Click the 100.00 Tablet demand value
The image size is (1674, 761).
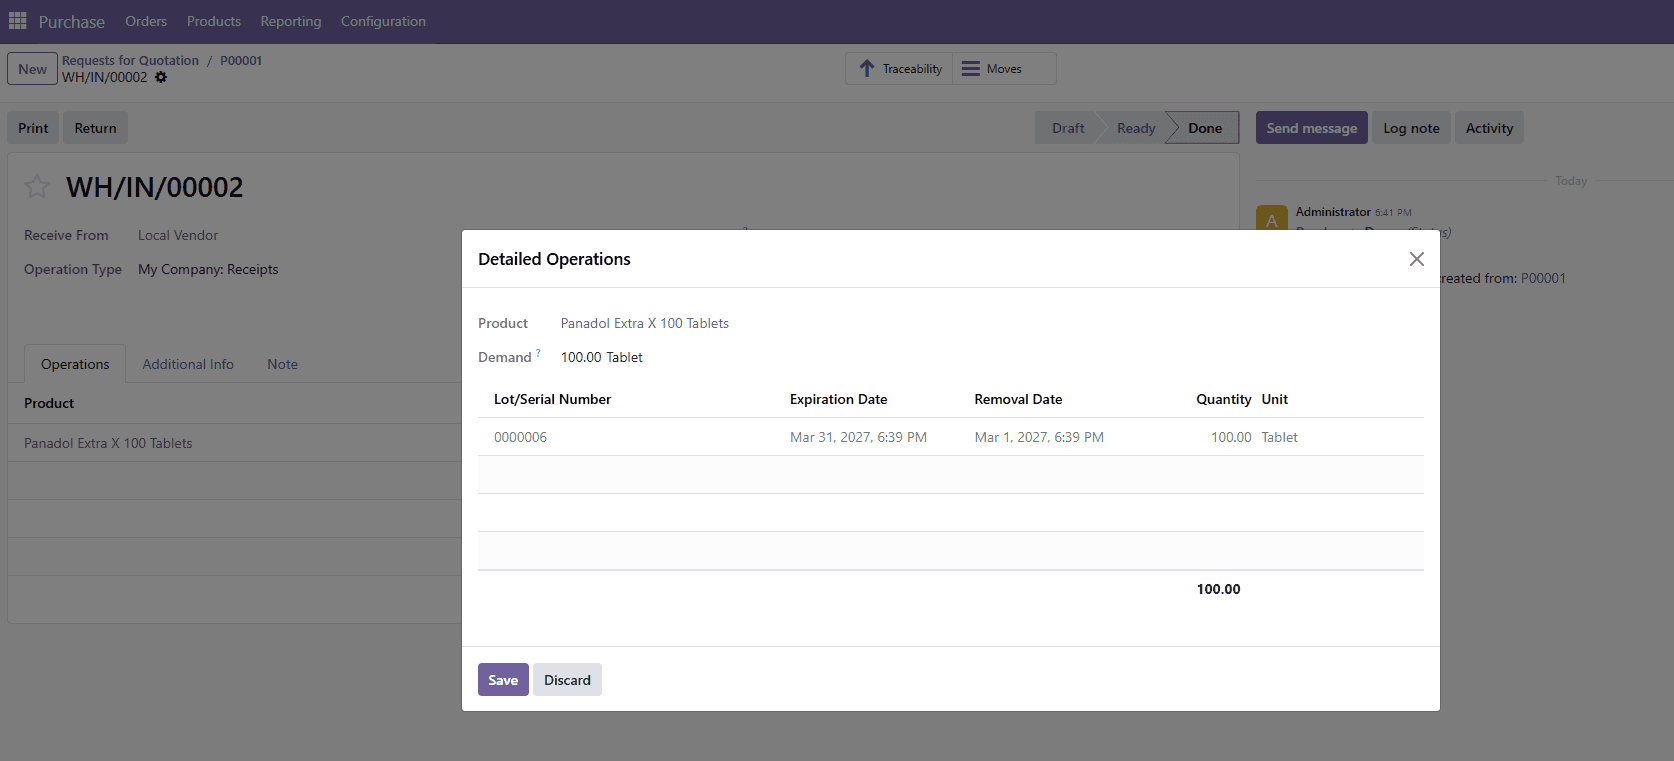[601, 357]
